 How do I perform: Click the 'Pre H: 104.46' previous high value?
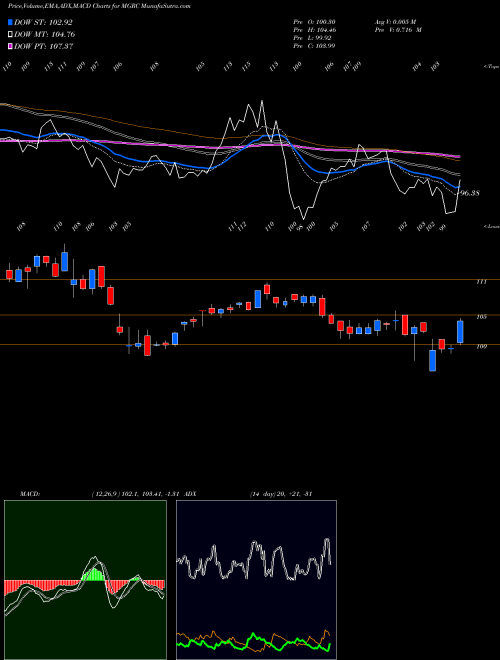tap(314, 30)
